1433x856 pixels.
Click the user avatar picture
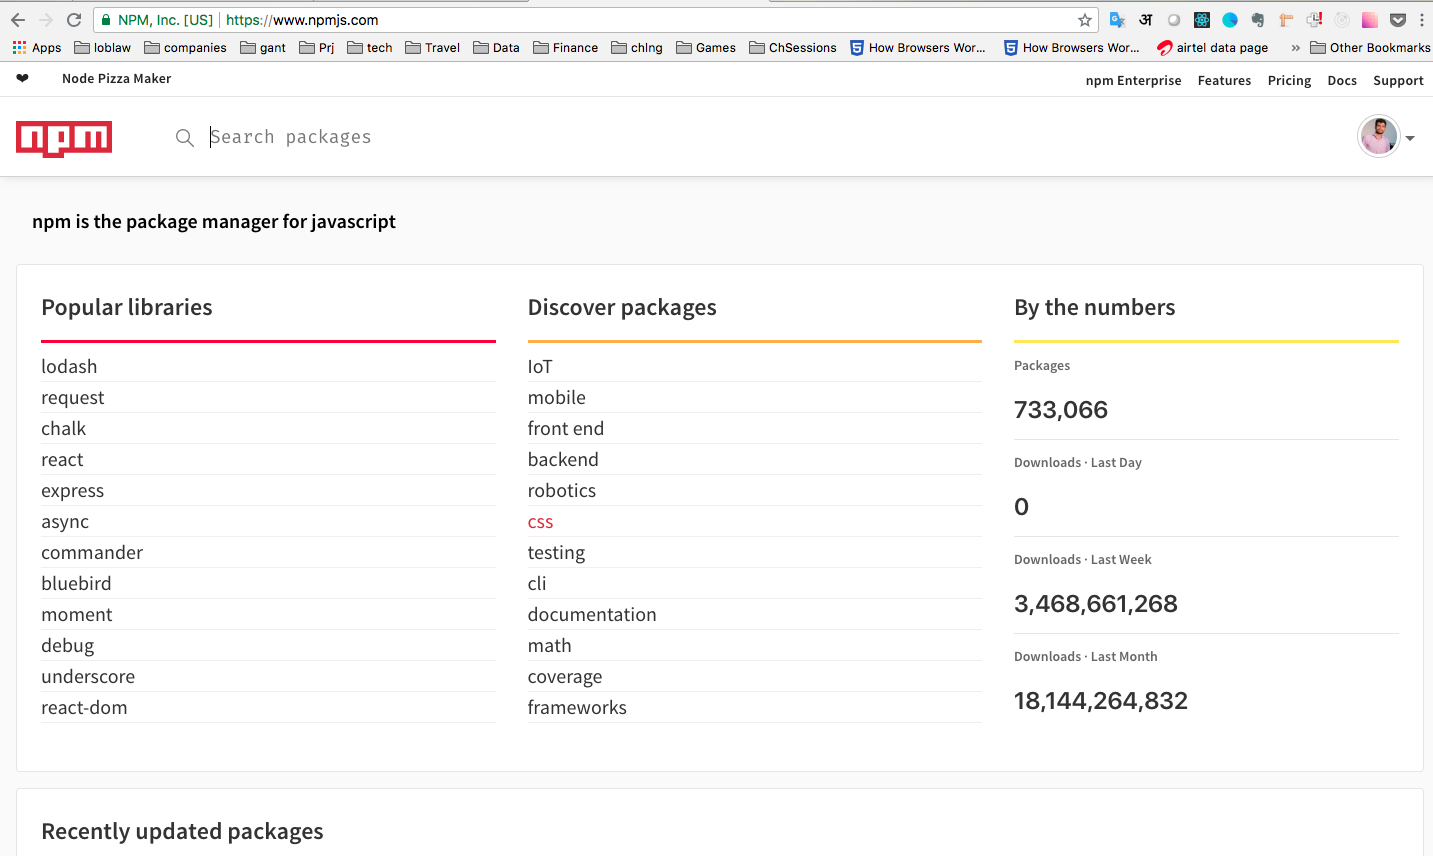tap(1379, 137)
